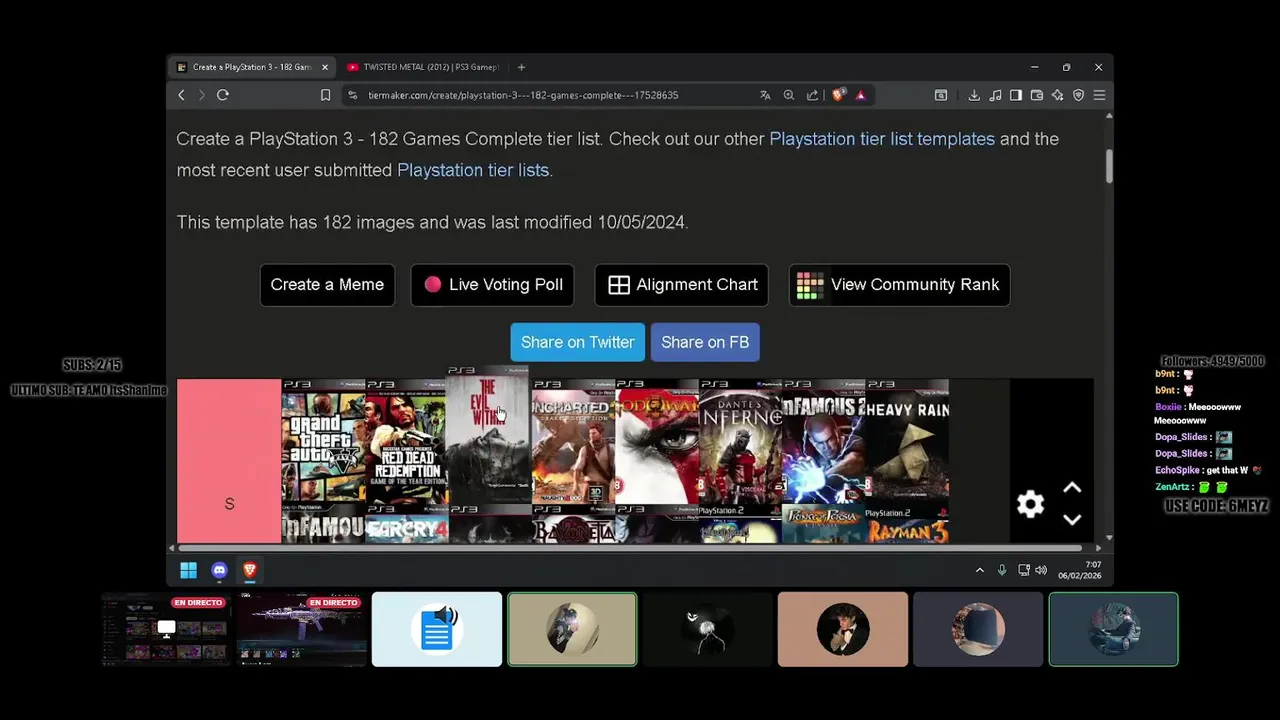The image size is (1280, 720).
Task: Start a Live Voting Poll
Action: pyautogui.click(x=492, y=285)
